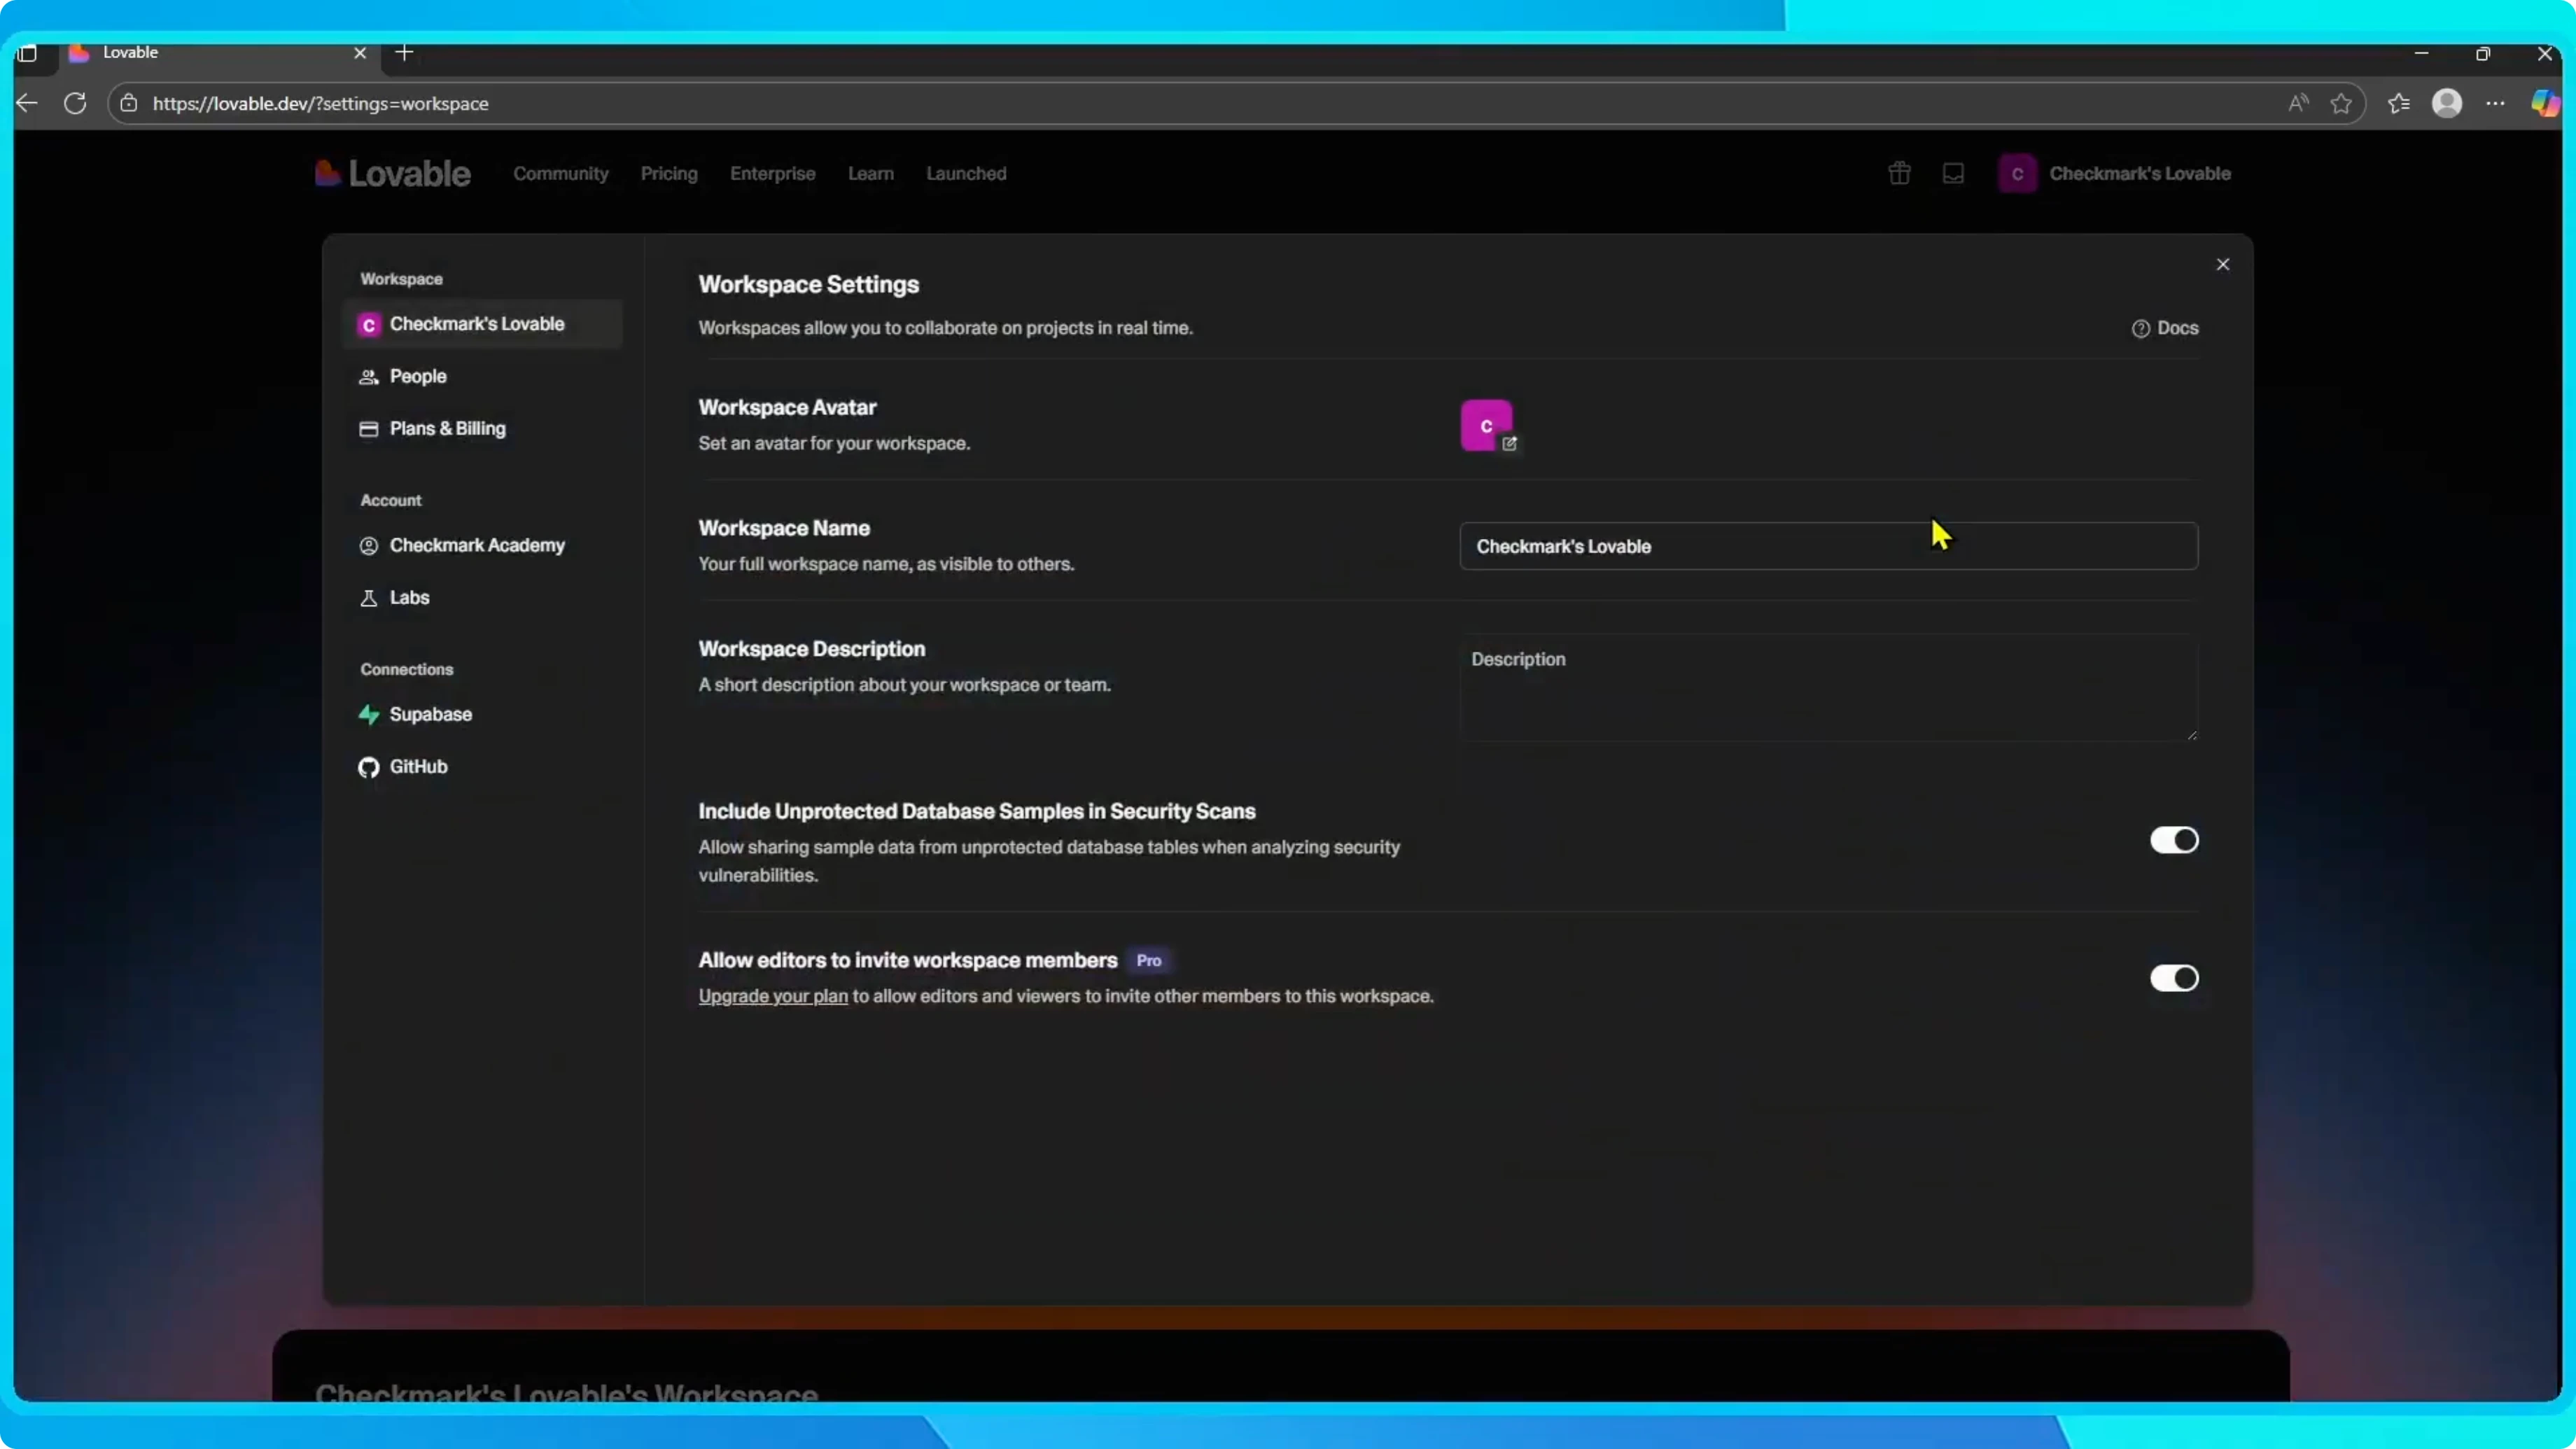Select Checkmark's Lovable in settings sidebar

point(482,324)
